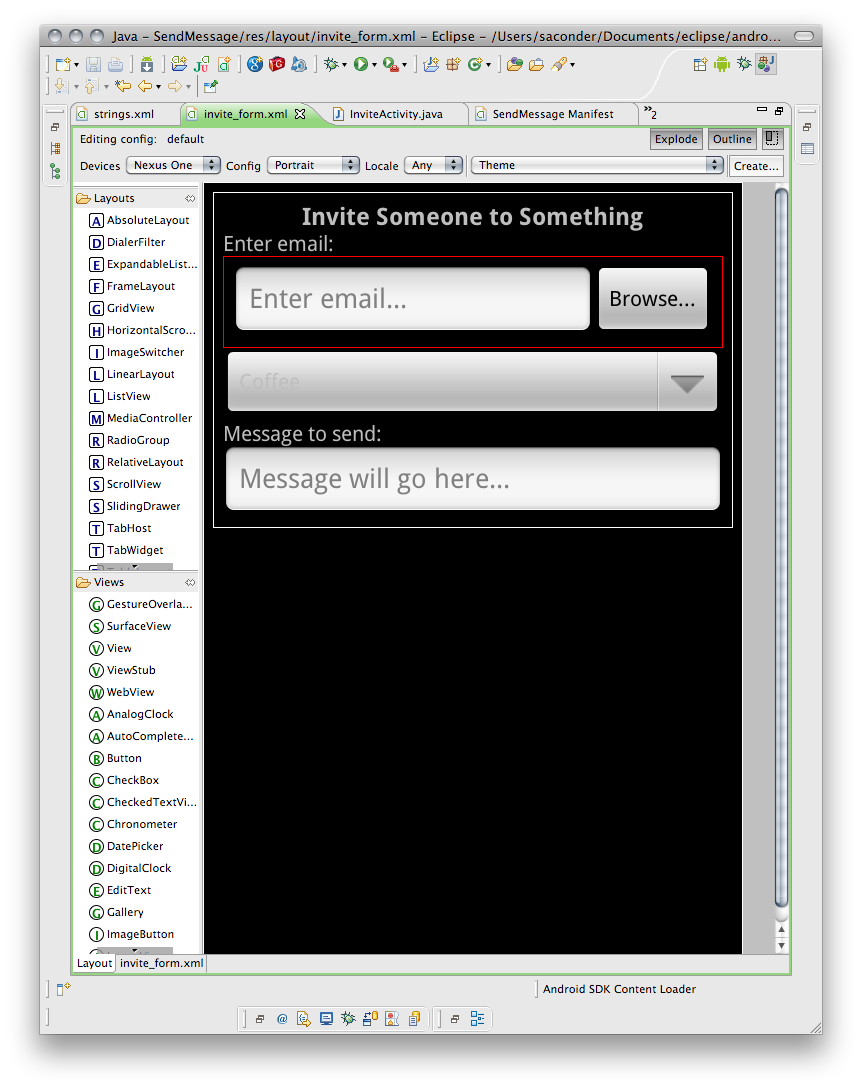
Task: Switch to the Debug perspective icon
Action: coord(744,65)
